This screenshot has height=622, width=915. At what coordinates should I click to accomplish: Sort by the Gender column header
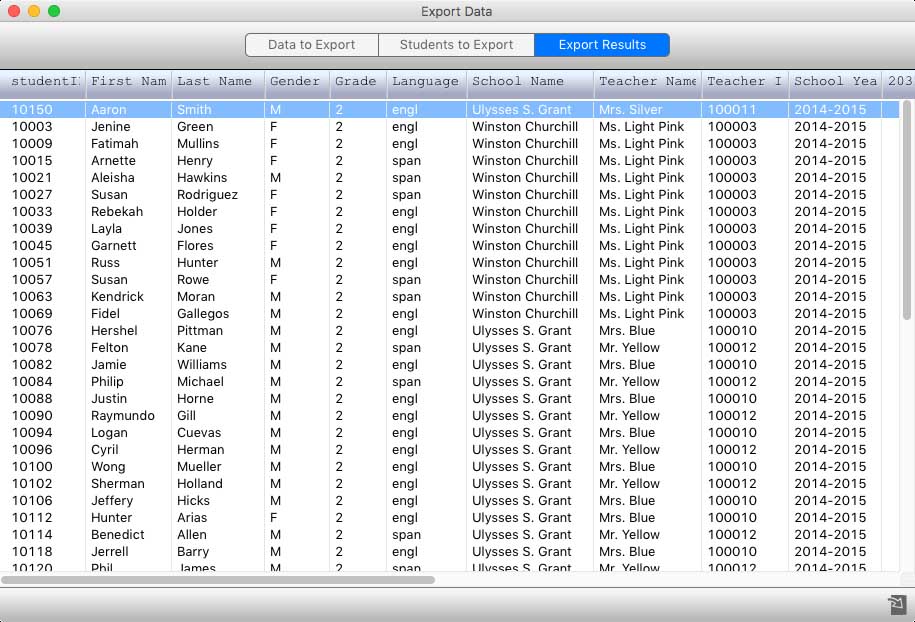pyautogui.click(x=296, y=82)
